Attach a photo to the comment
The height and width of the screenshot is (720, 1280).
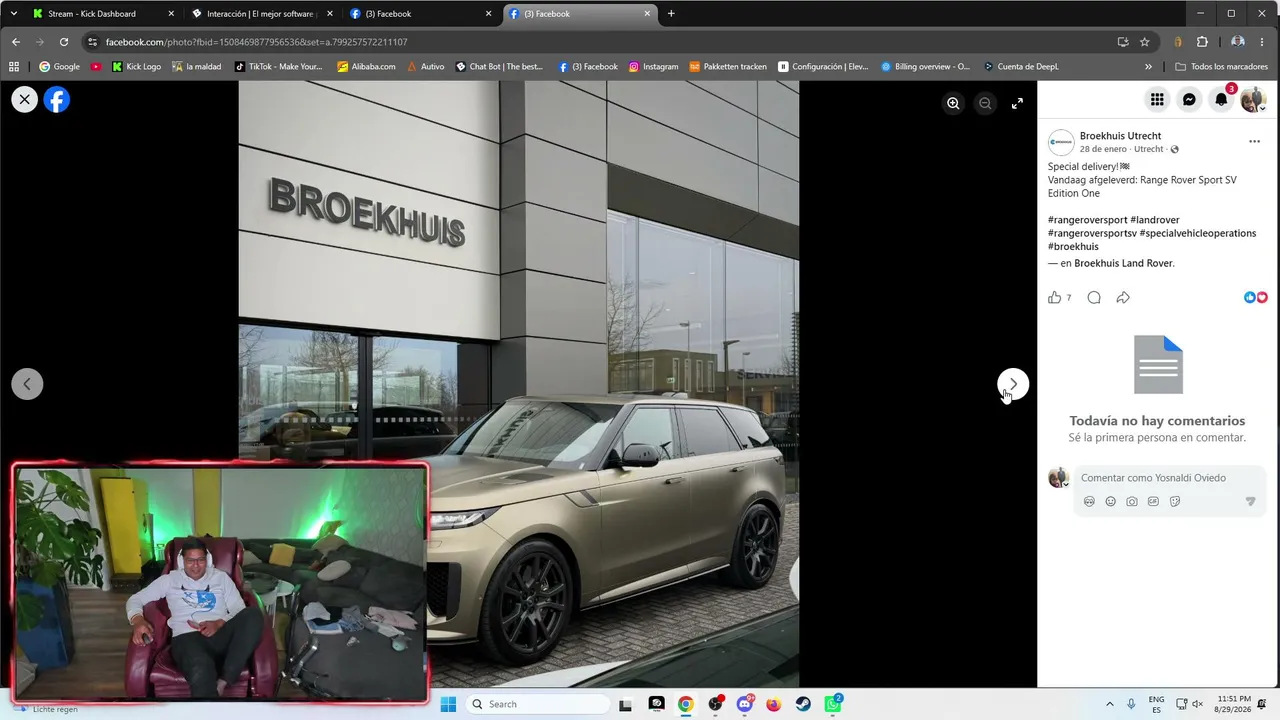[x=1132, y=501]
